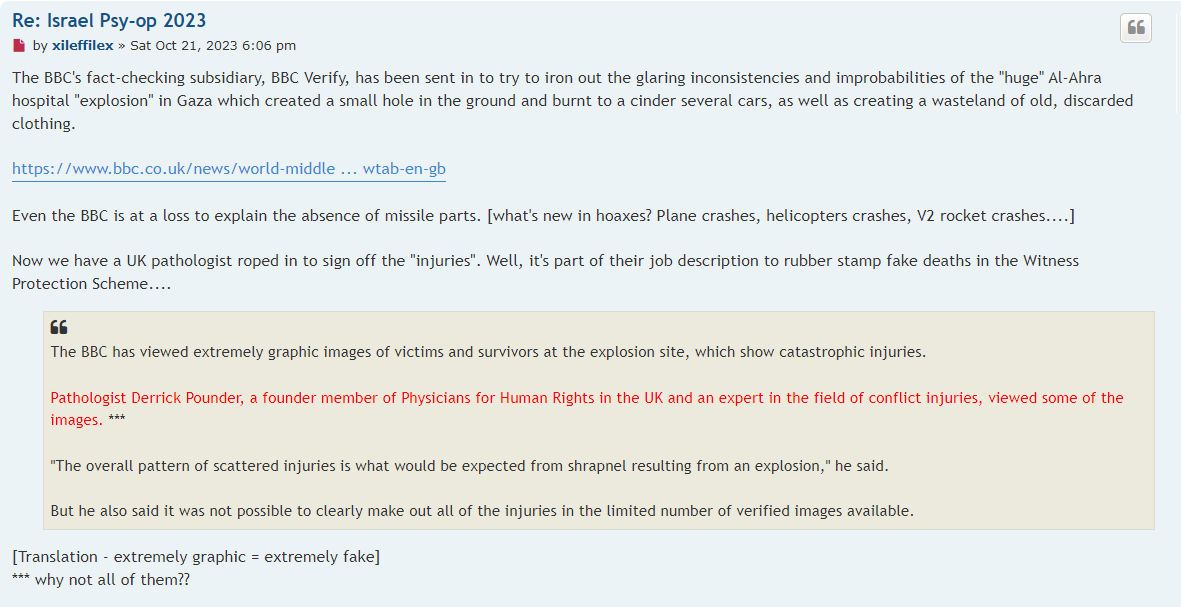Click the red post document icon
This screenshot has height=607, width=1181.
(19, 46)
